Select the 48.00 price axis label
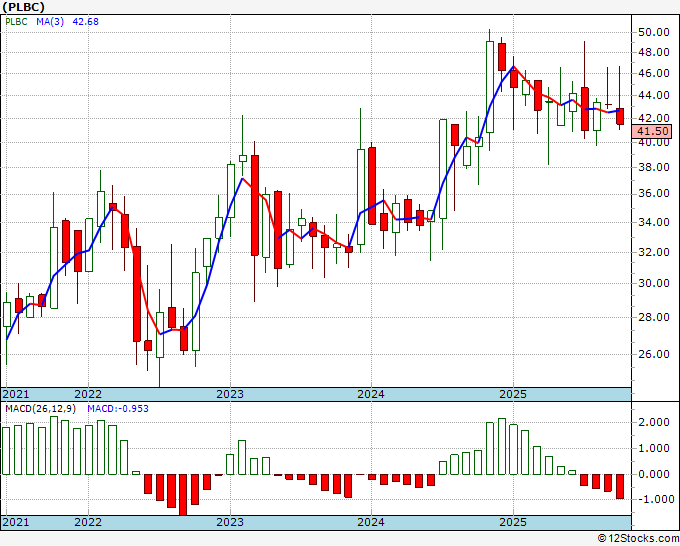 [653, 52]
